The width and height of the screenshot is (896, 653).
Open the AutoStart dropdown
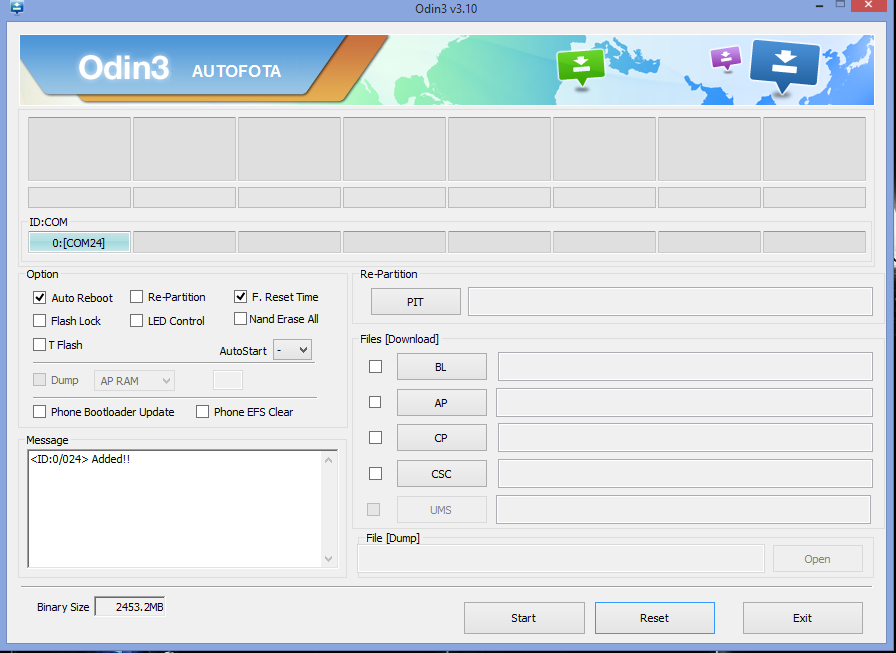point(293,350)
